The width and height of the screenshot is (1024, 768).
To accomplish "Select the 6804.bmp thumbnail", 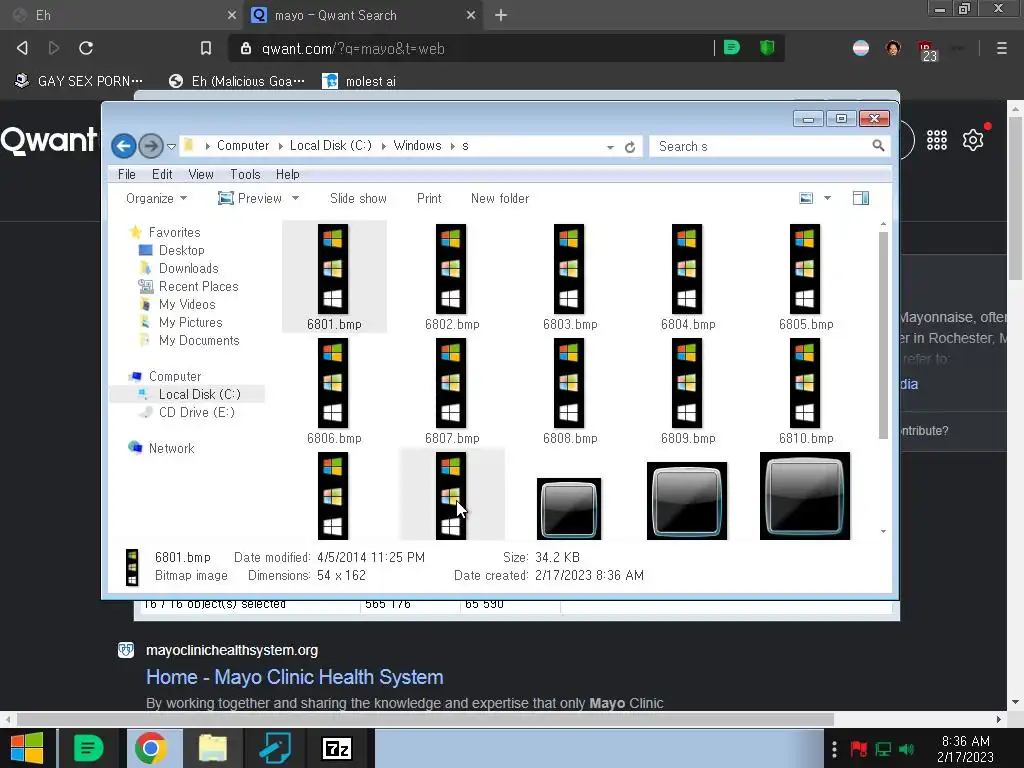I will click(x=687, y=269).
